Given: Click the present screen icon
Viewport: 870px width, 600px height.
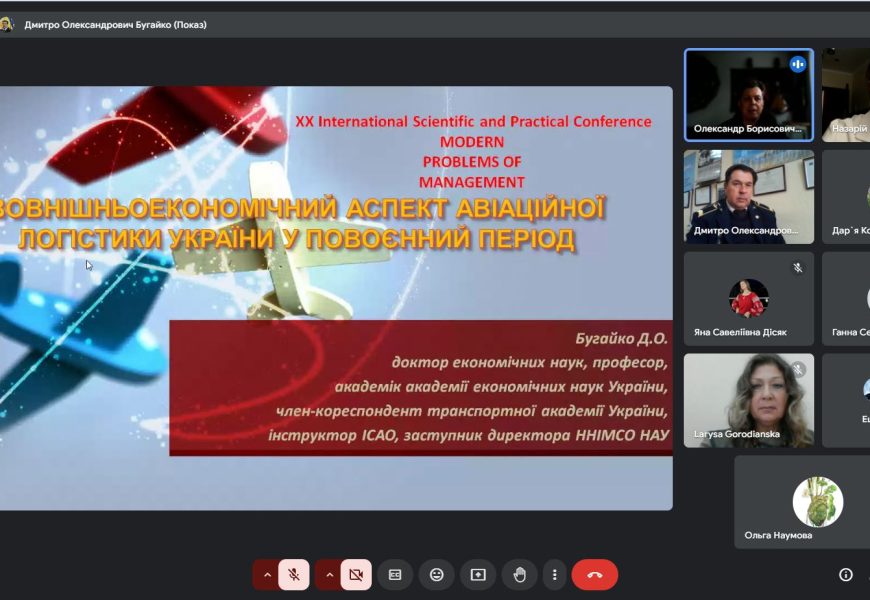Looking at the screenshot, I should (x=478, y=575).
